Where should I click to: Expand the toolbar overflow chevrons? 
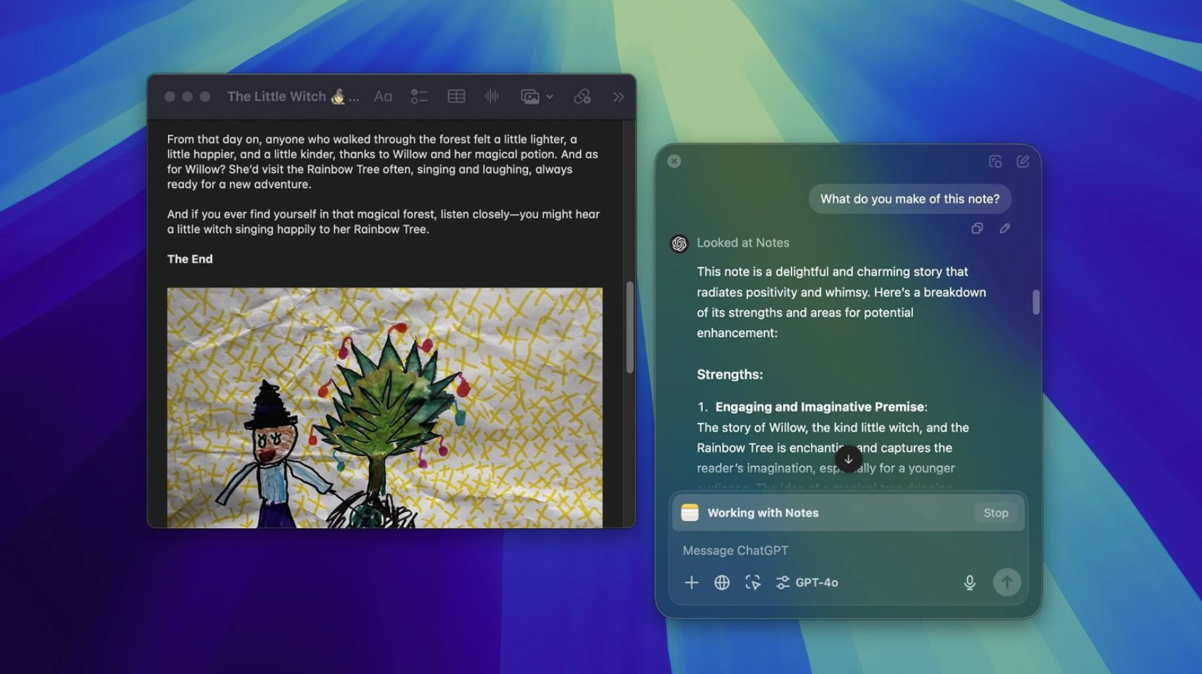618,97
